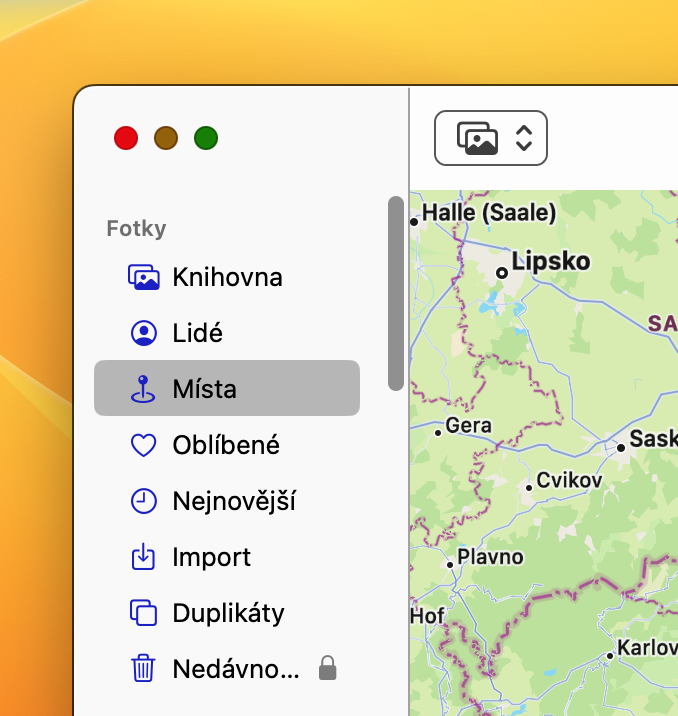Click the Import download arrow icon
678x716 pixels.
[x=143, y=556]
